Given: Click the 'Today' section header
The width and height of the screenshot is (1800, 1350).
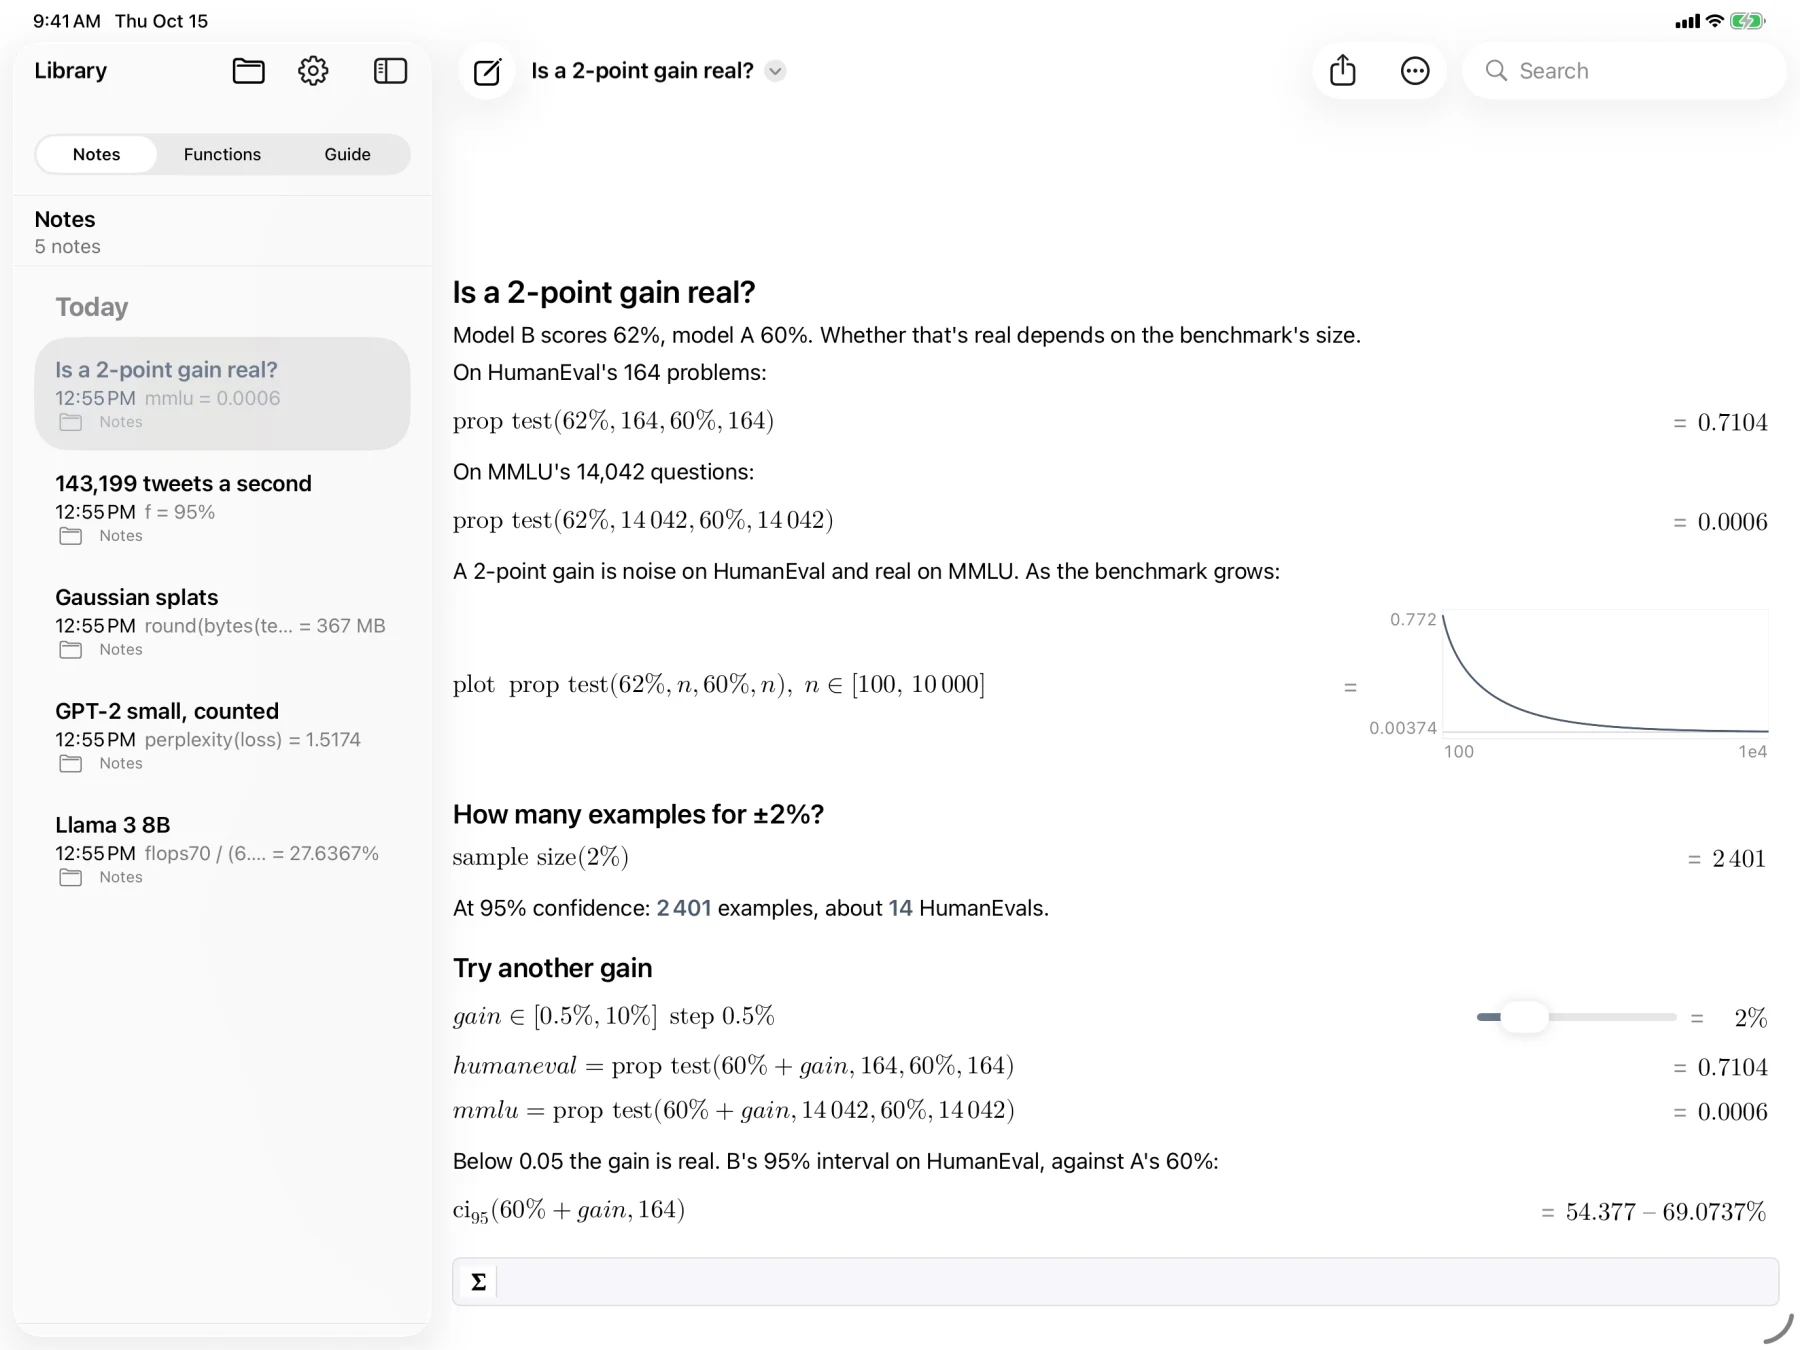Looking at the screenshot, I should point(91,307).
